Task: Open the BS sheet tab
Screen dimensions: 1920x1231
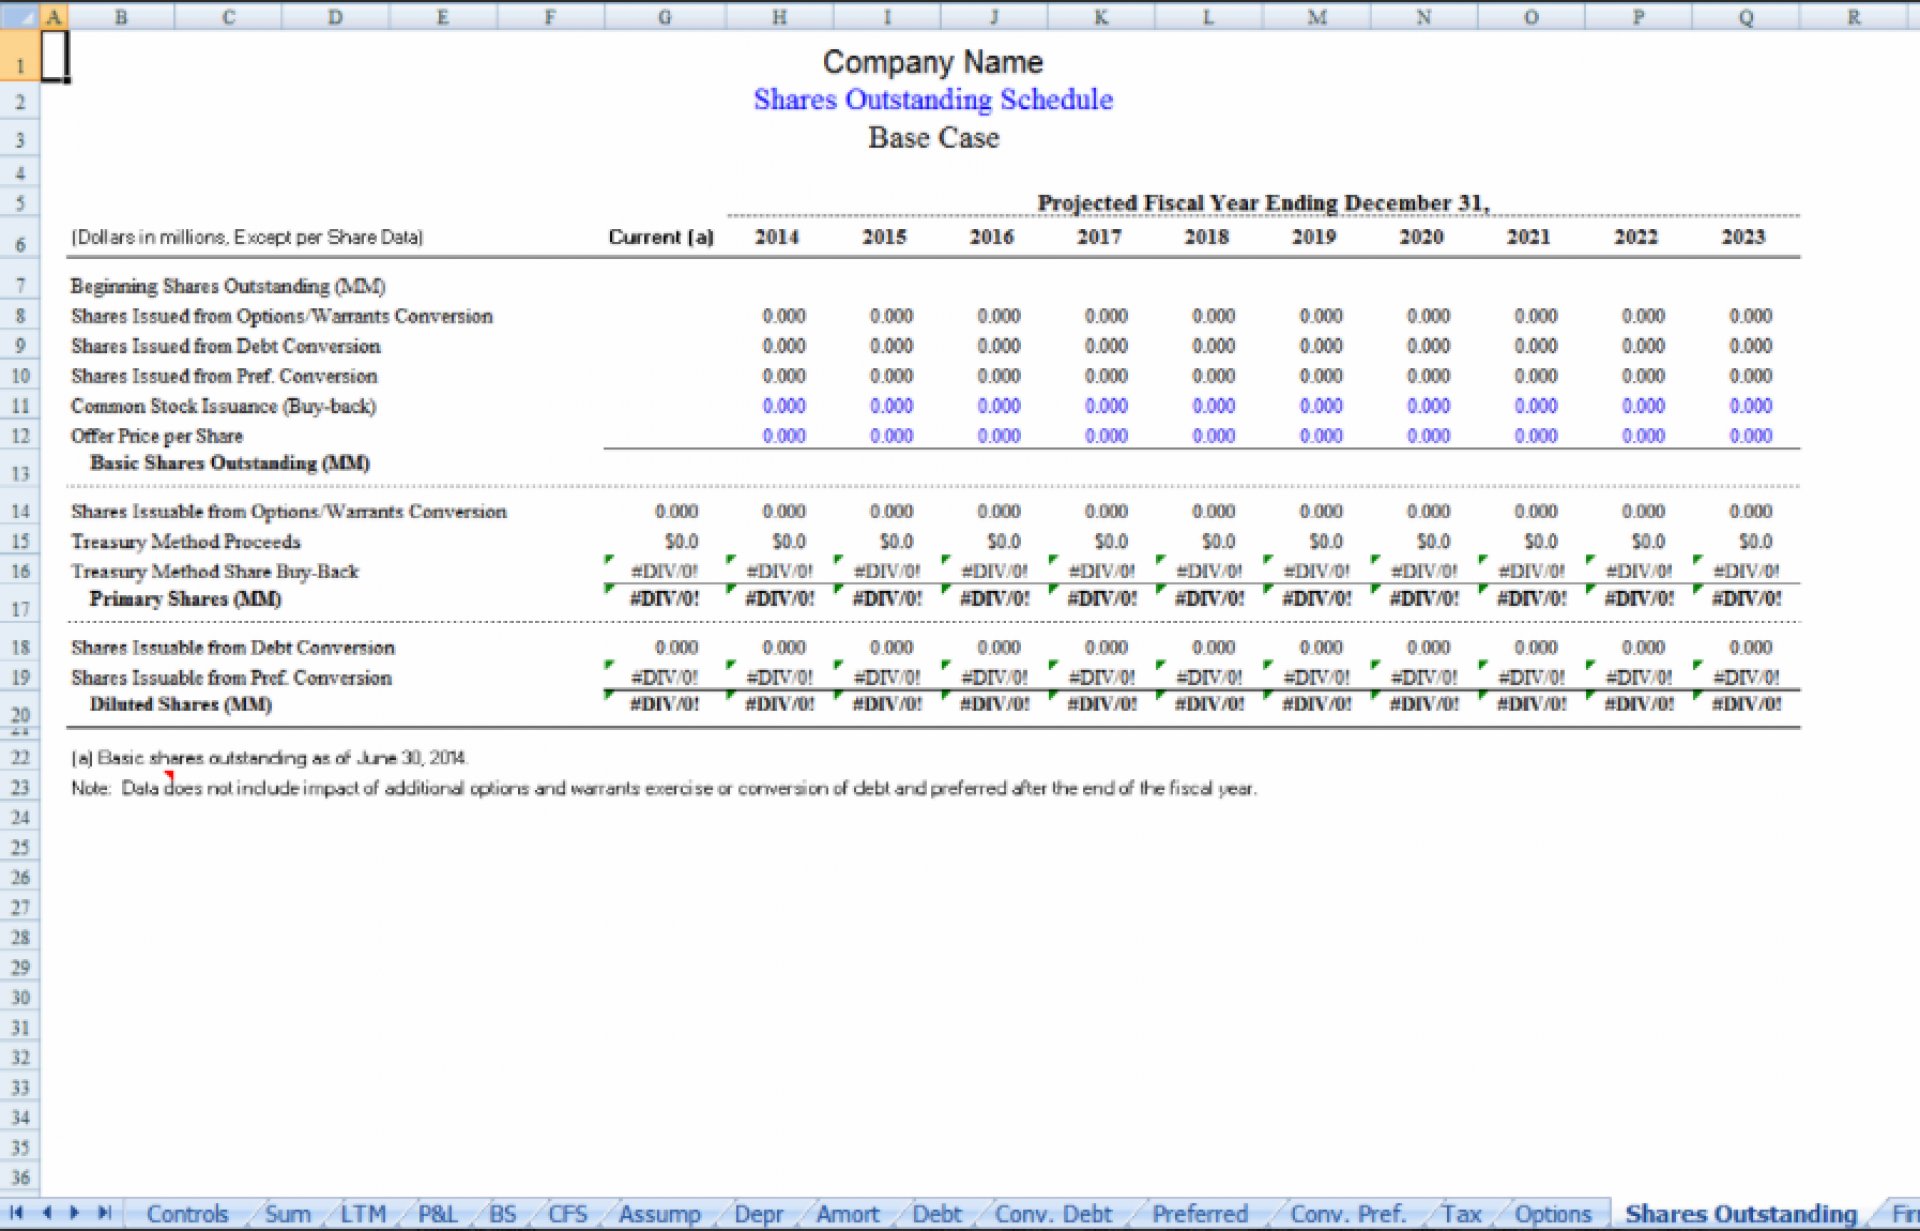Action: (502, 1214)
